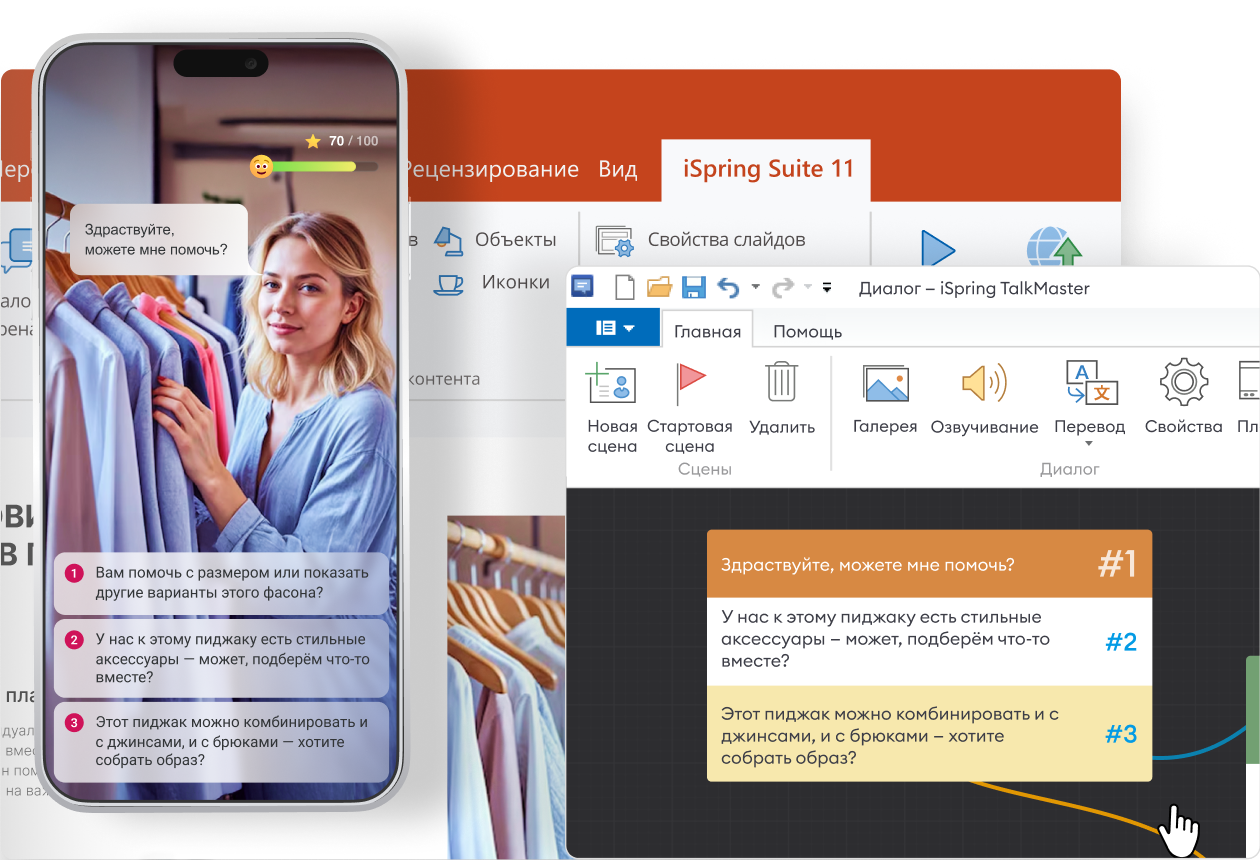The height and width of the screenshot is (860, 1260).
Task: Undo last action in TalkMaster
Action: 729,288
